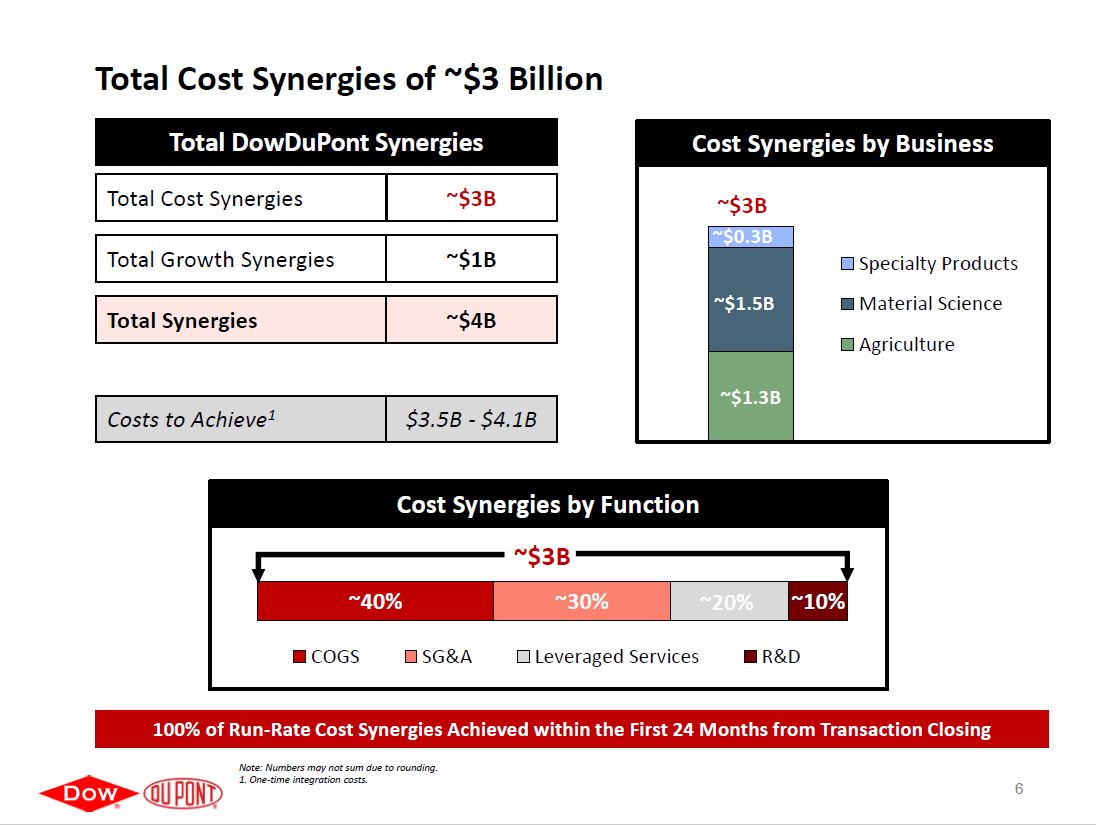Click the Leveraged Services legend square

click(523, 657)
